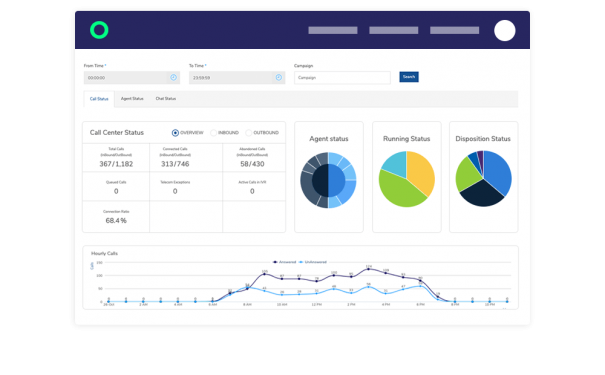This screenshot has height=375, width=605.
Task: Select the dark navy slice in Disposition Status pie
Action: point(482,193)
